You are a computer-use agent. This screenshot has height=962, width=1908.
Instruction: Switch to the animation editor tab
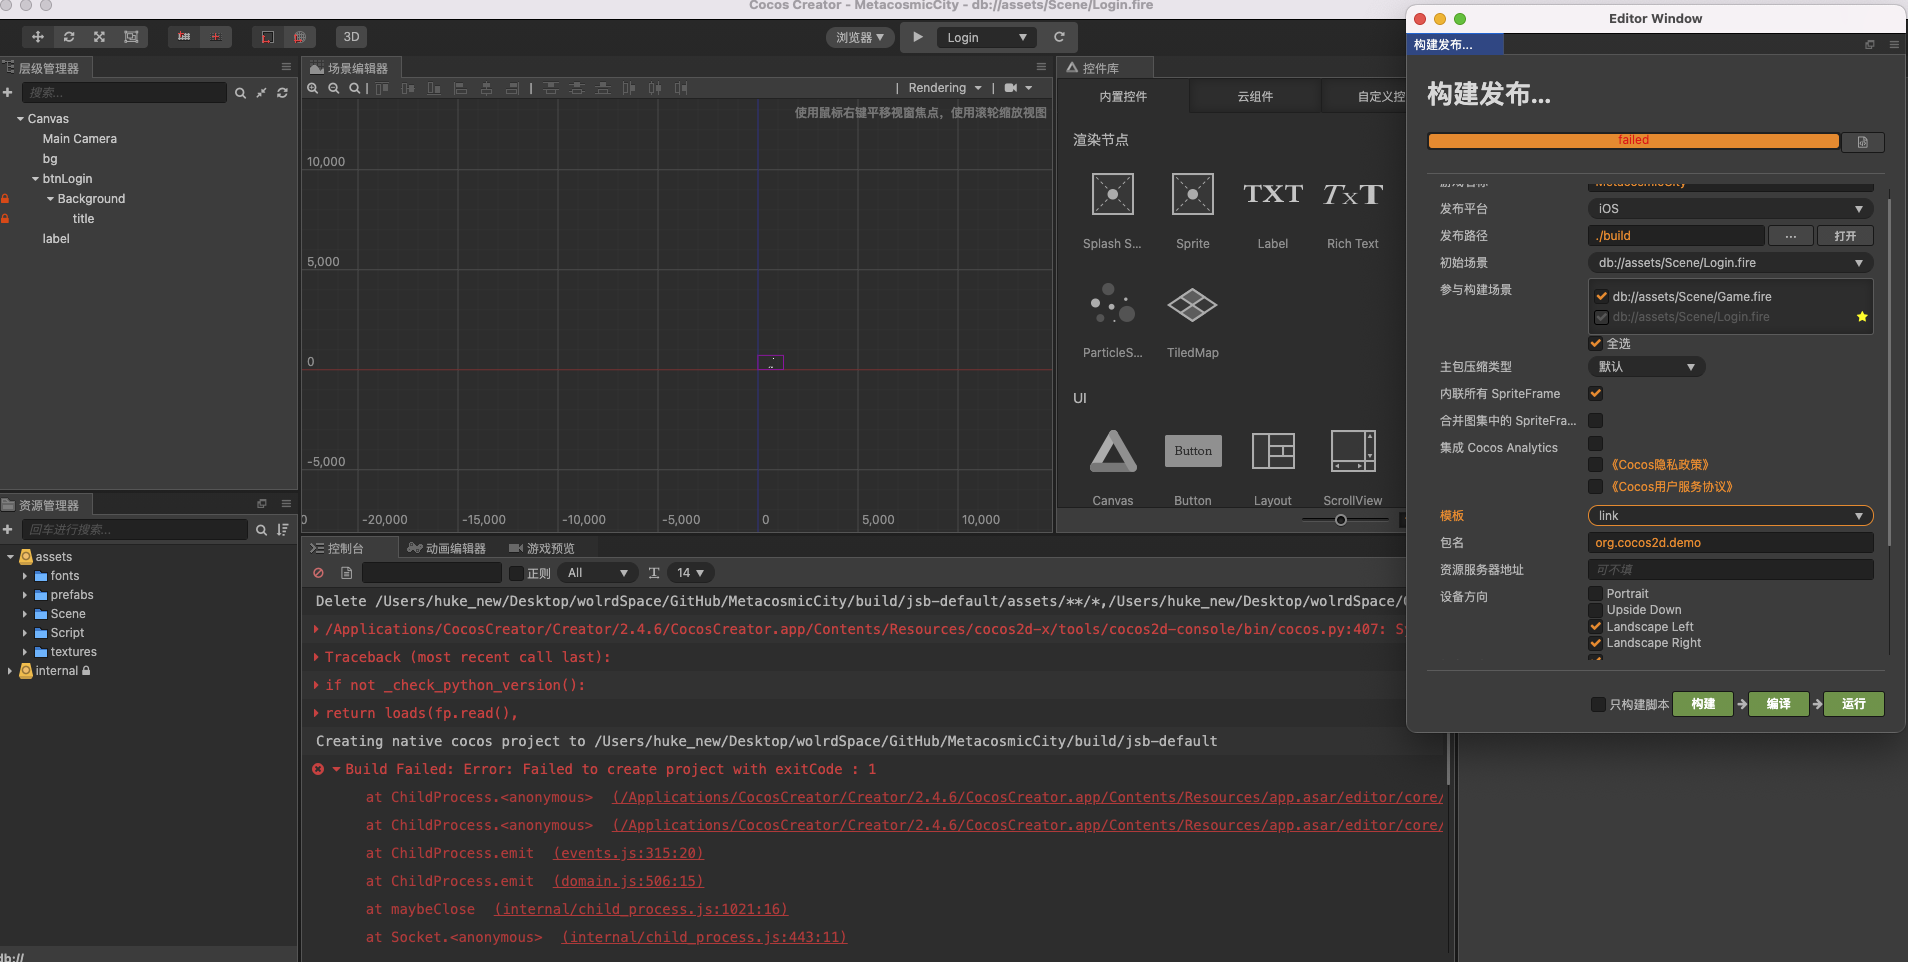[447, 548]
